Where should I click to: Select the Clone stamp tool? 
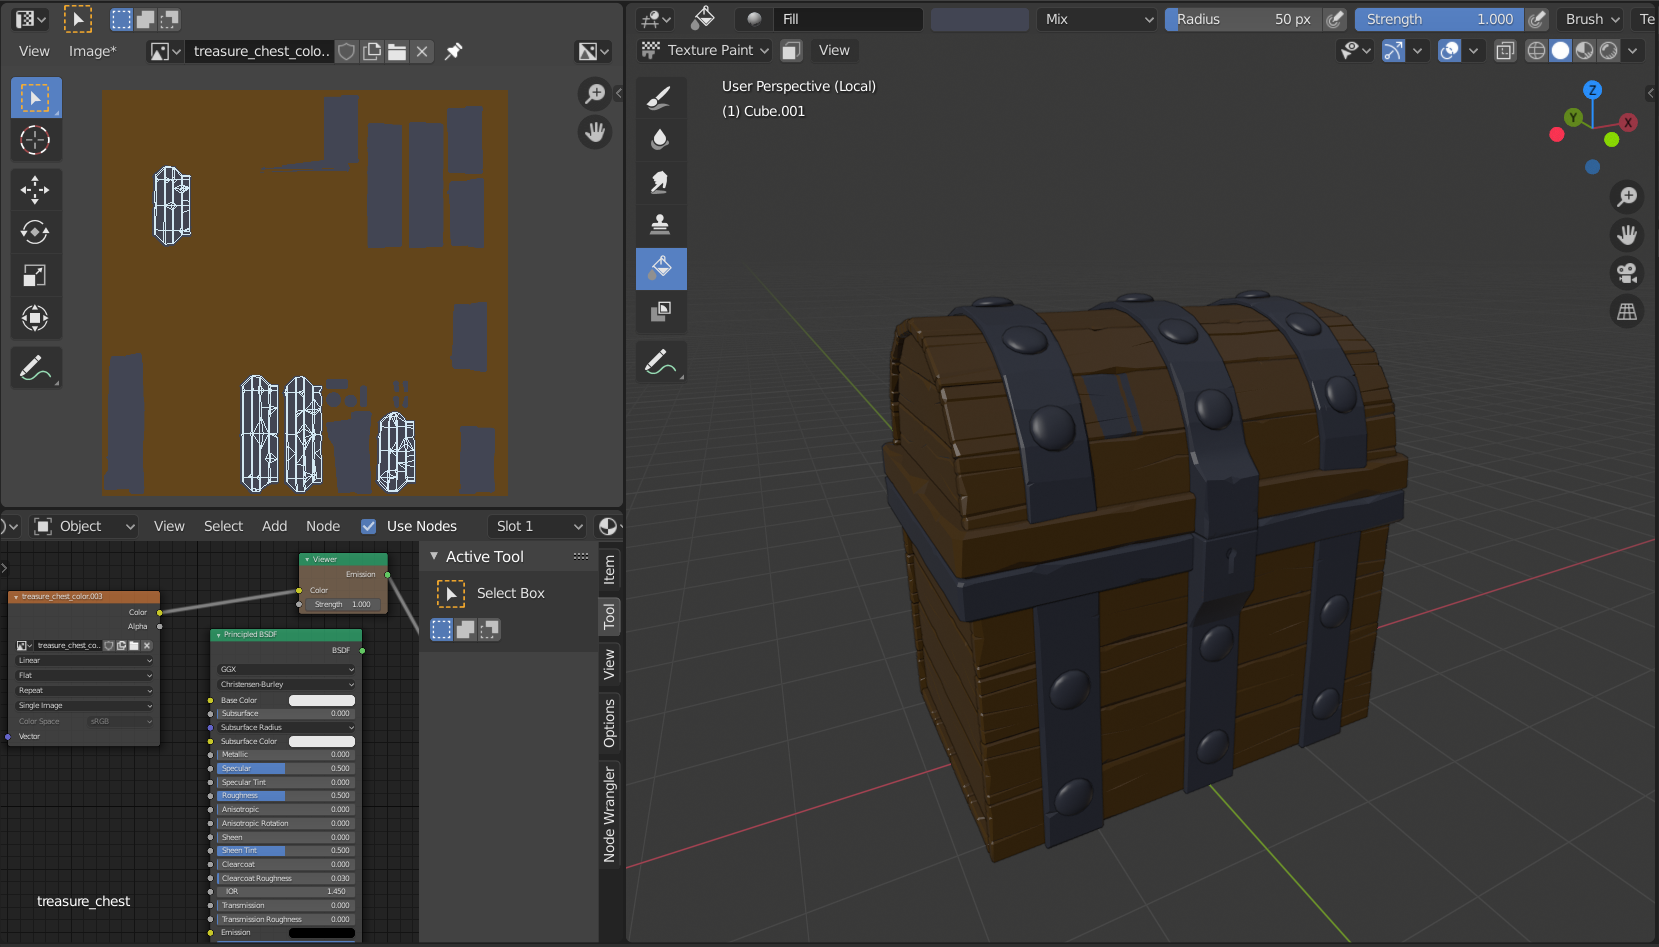pos(660,224)
